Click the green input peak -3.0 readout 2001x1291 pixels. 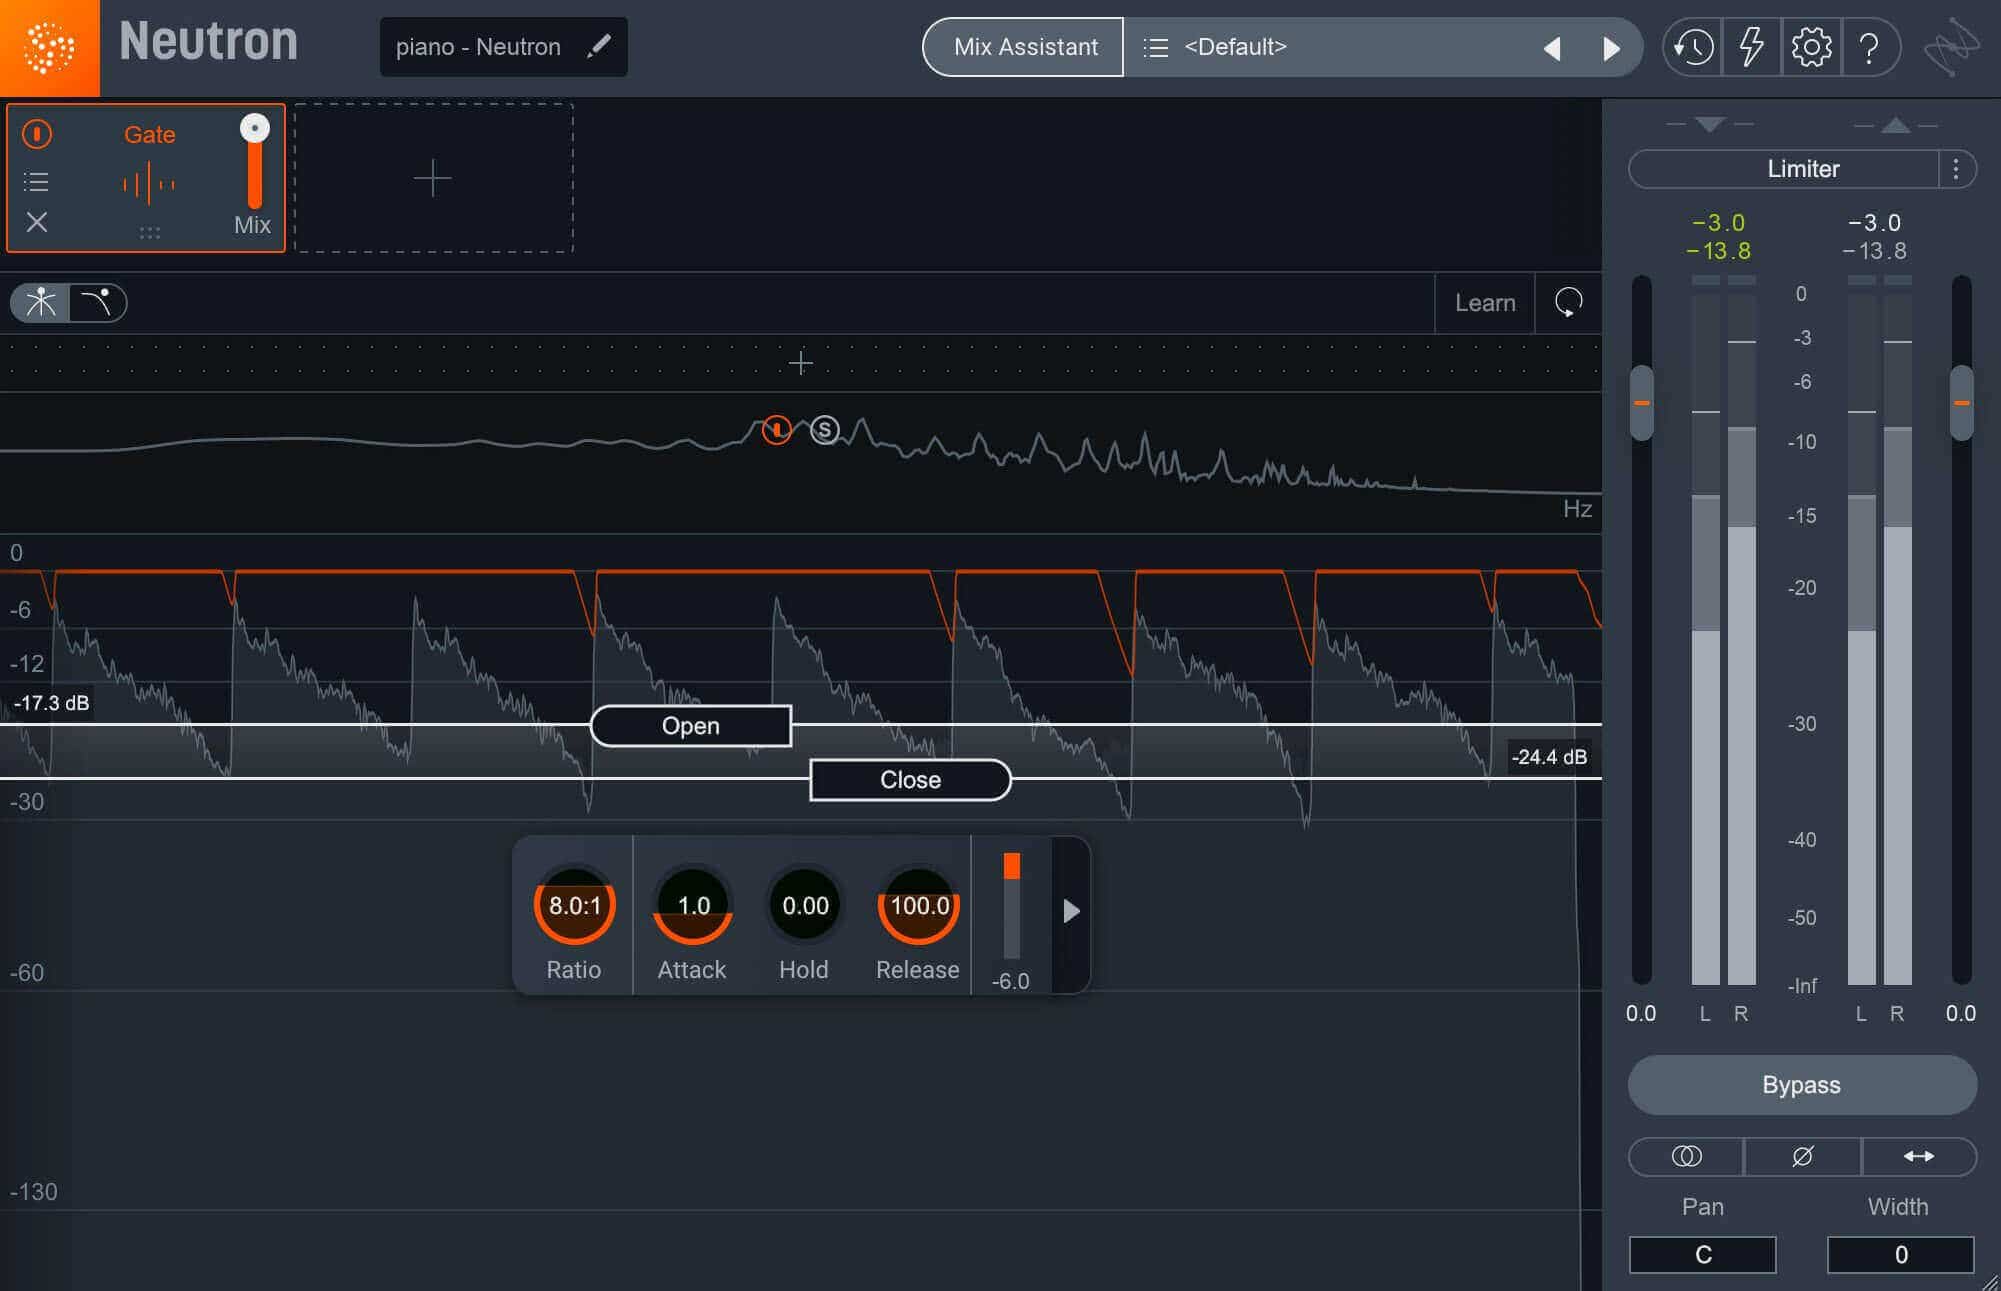[1719, 222]
